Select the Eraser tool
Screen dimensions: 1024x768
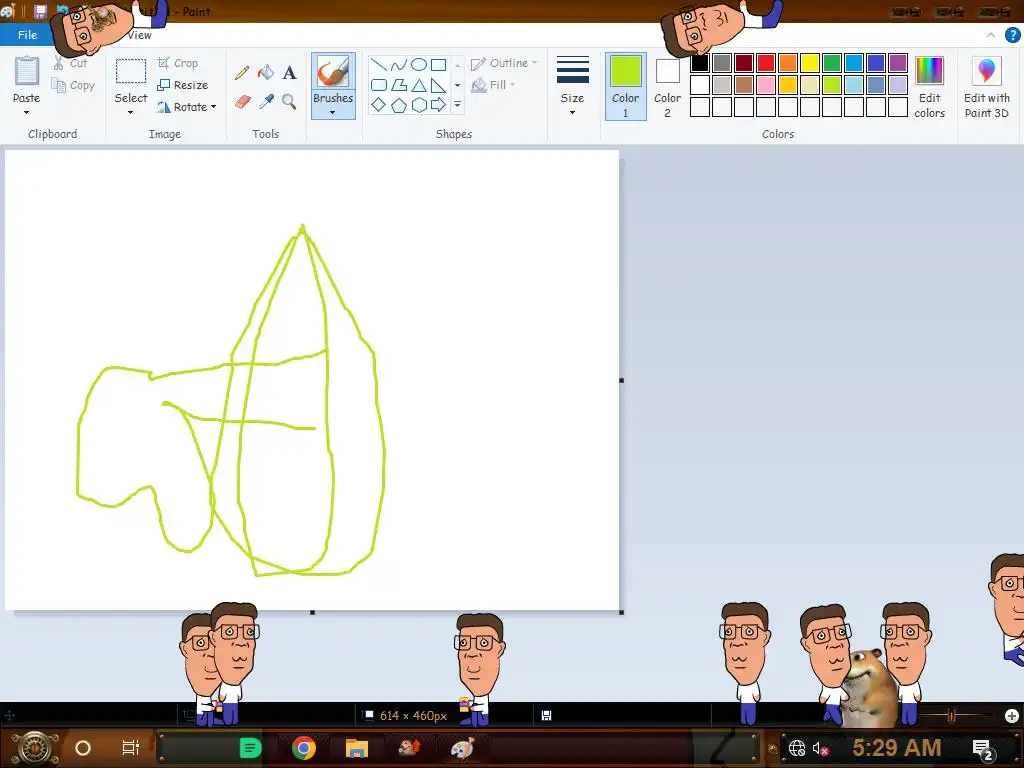point(242,102)
